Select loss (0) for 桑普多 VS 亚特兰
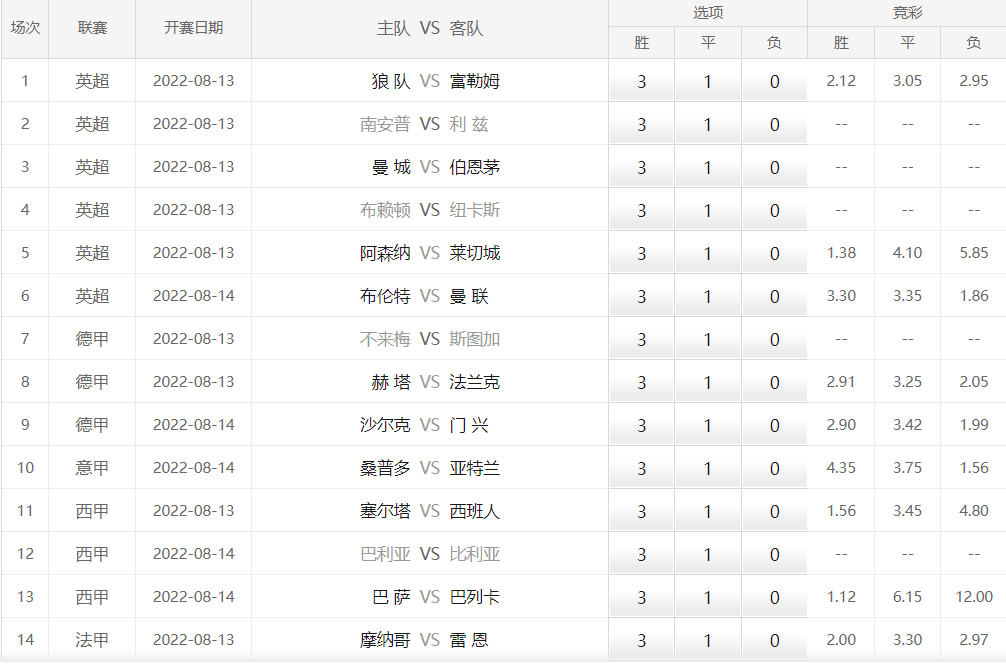The width and height of the screenshot is (1006, 664). (774, 468)
